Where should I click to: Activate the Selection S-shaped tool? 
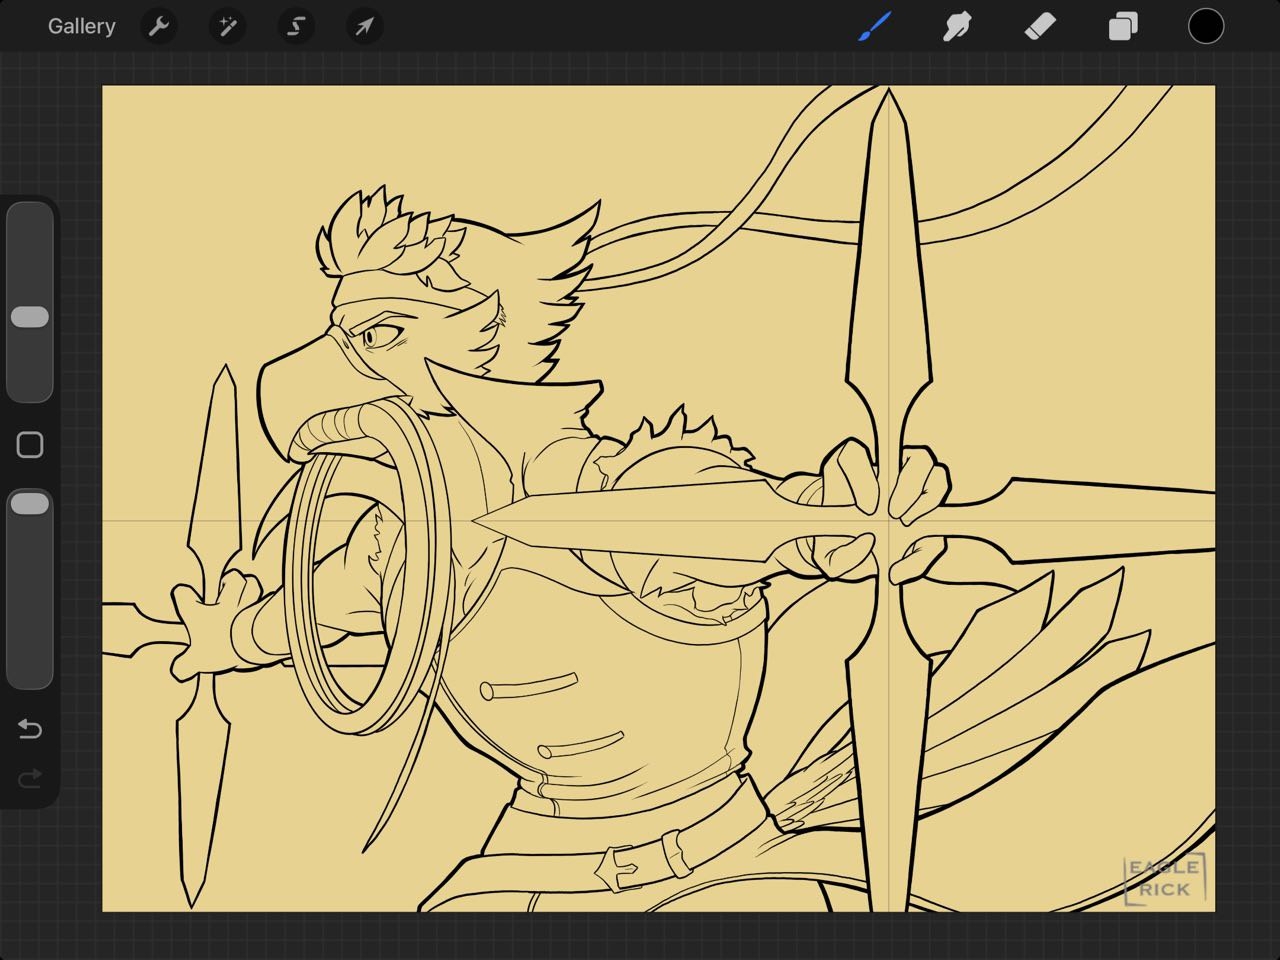tap(296, 26)
